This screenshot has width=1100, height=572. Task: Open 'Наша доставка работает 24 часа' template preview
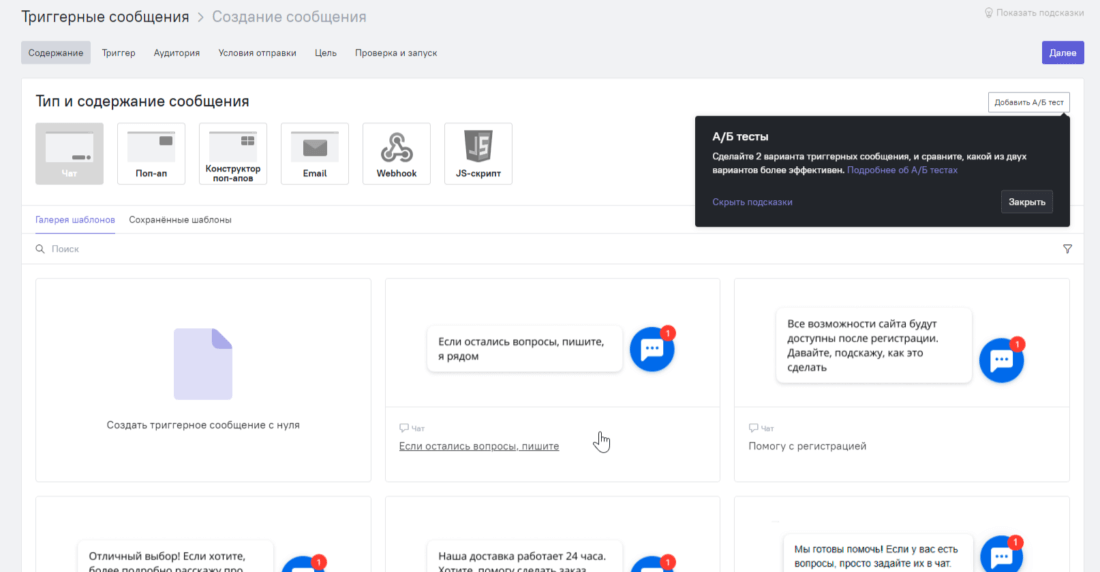(524, 558)
